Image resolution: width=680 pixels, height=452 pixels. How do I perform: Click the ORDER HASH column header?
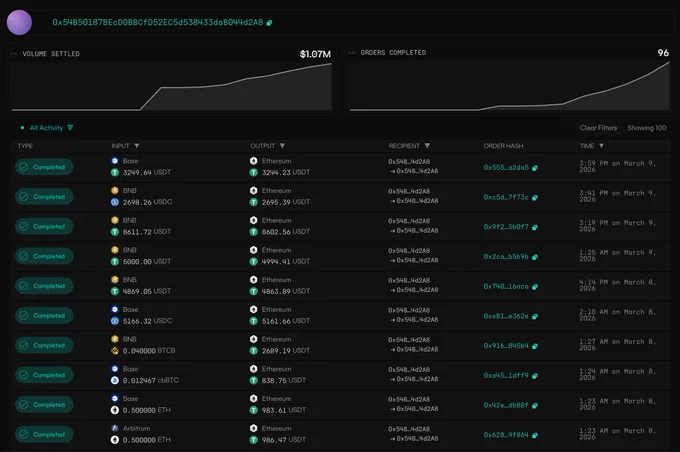(503, 146)
